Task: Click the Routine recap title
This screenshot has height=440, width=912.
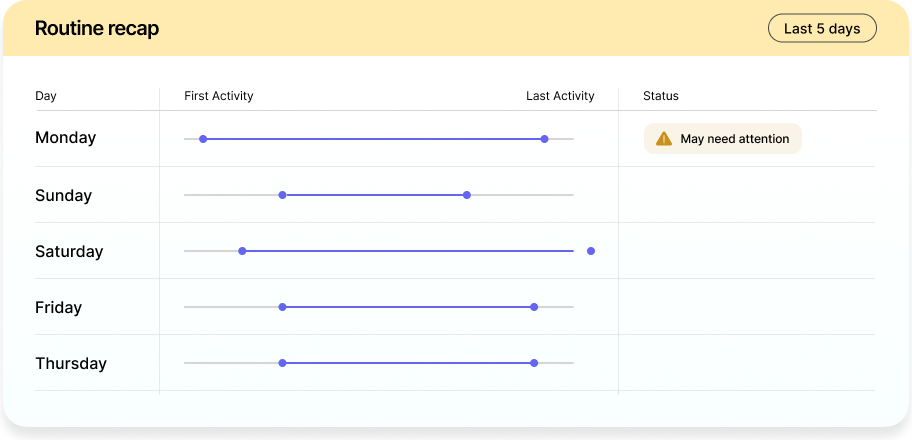Action: coord(97,29)
